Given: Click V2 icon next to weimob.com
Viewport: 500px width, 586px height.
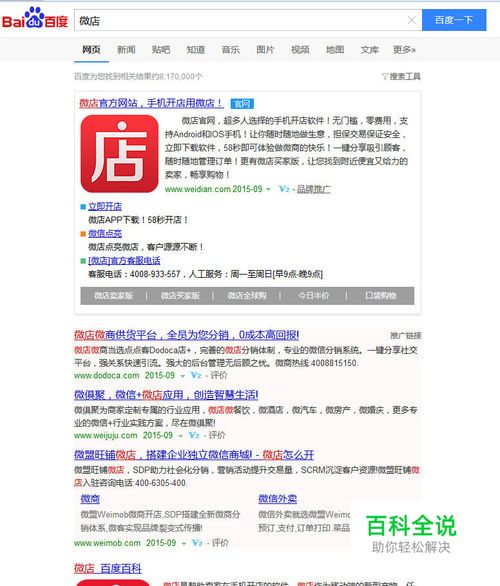Looking at the screenshot, I should pos(197,543).
